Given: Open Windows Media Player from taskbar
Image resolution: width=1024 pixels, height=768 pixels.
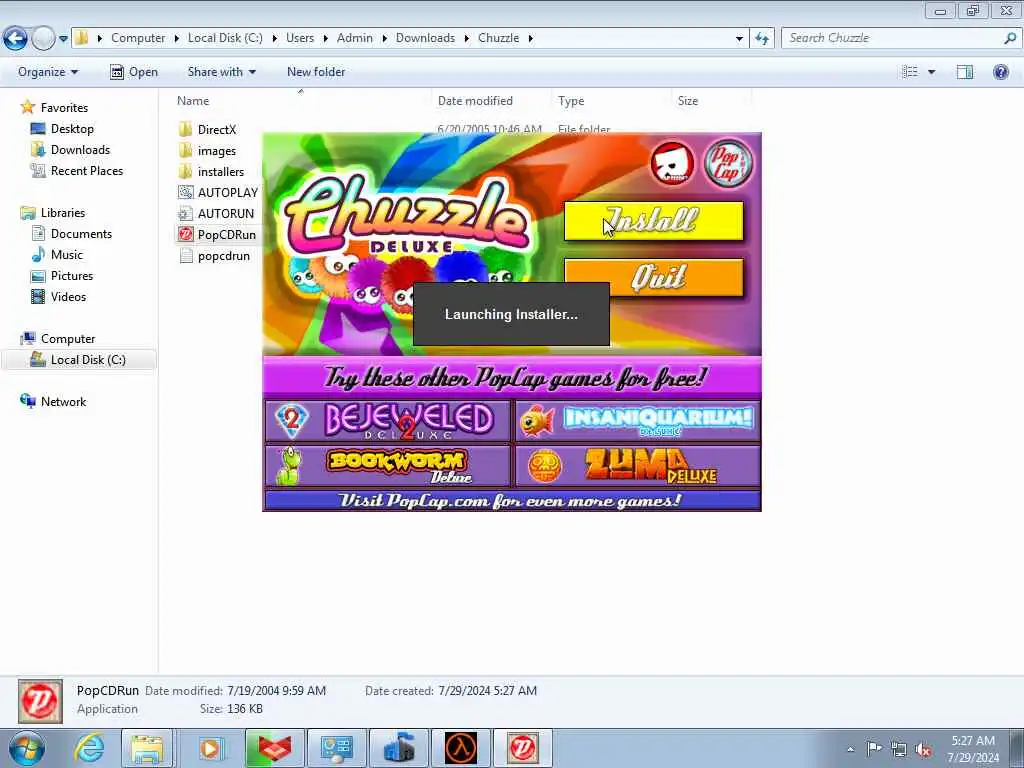Looking at the screenshot, I should (x=210, y=748).
